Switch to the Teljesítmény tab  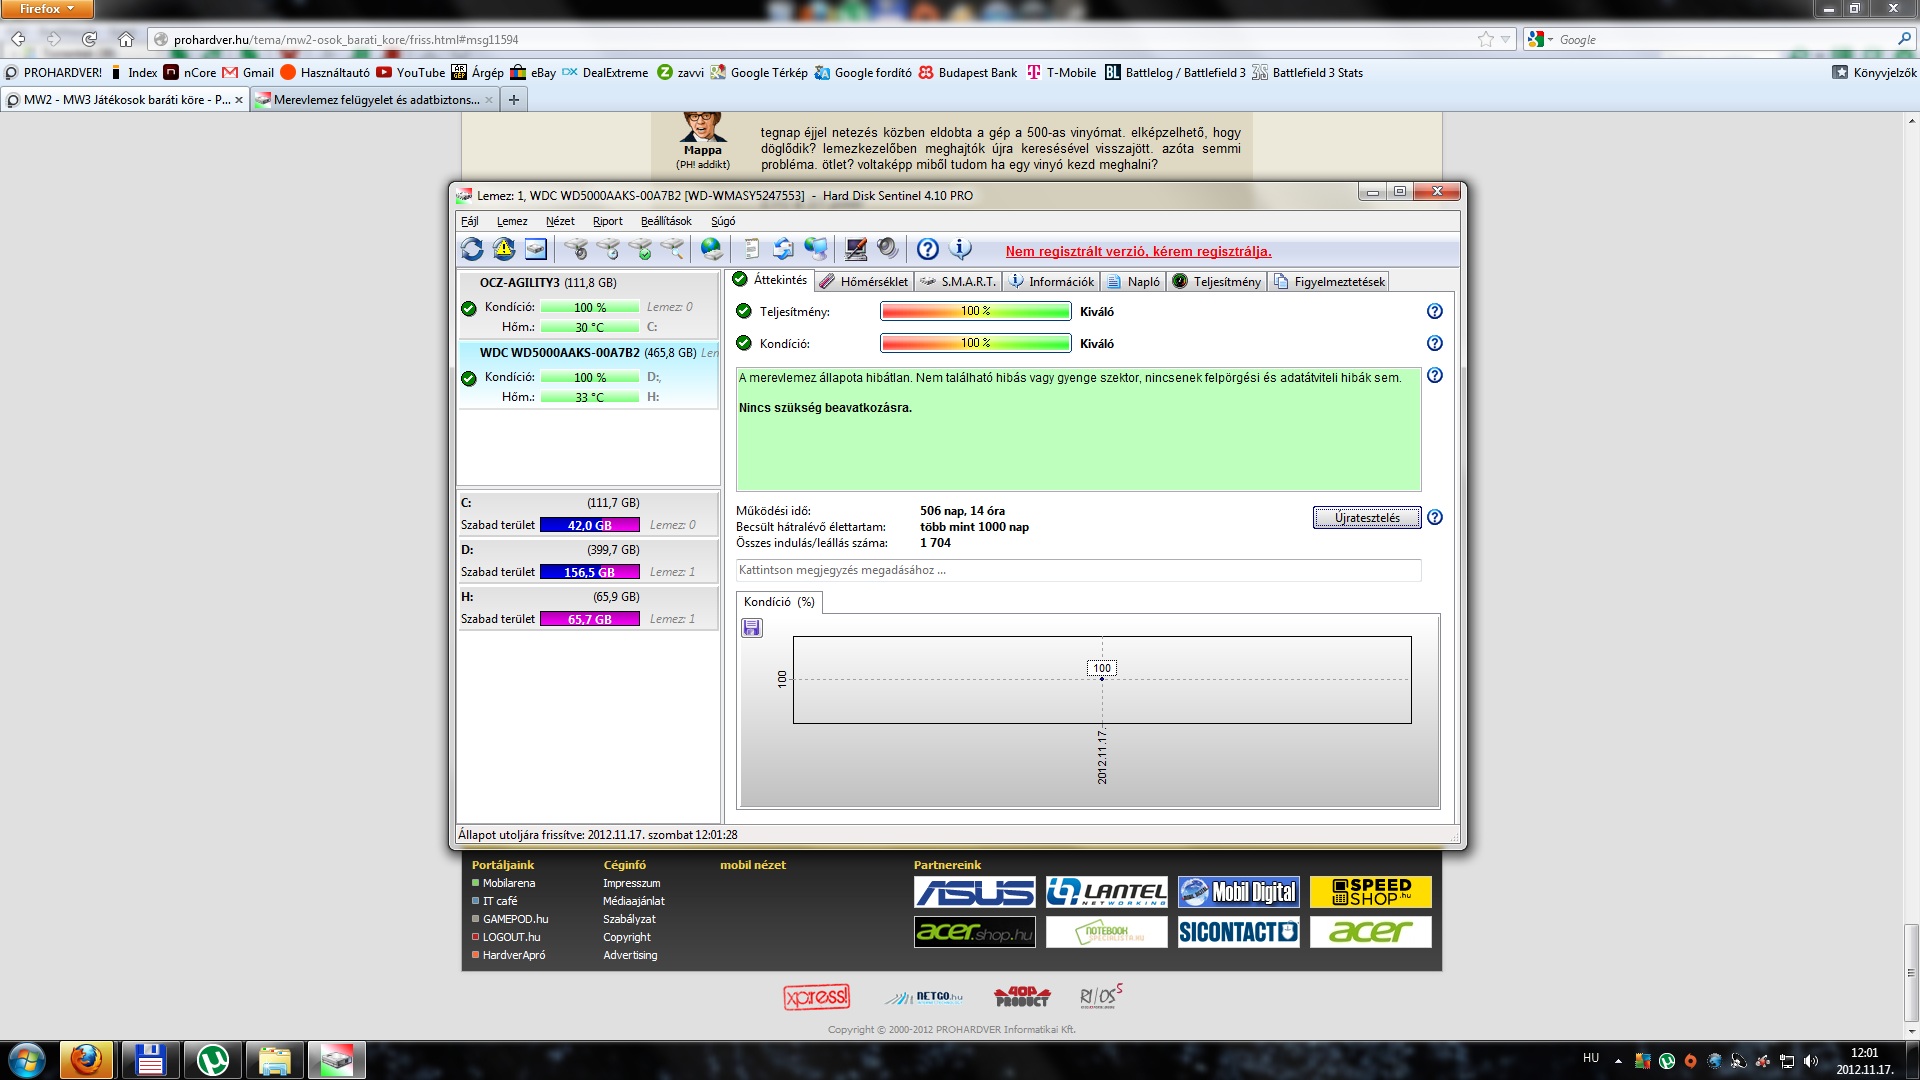coord(1216,282)
